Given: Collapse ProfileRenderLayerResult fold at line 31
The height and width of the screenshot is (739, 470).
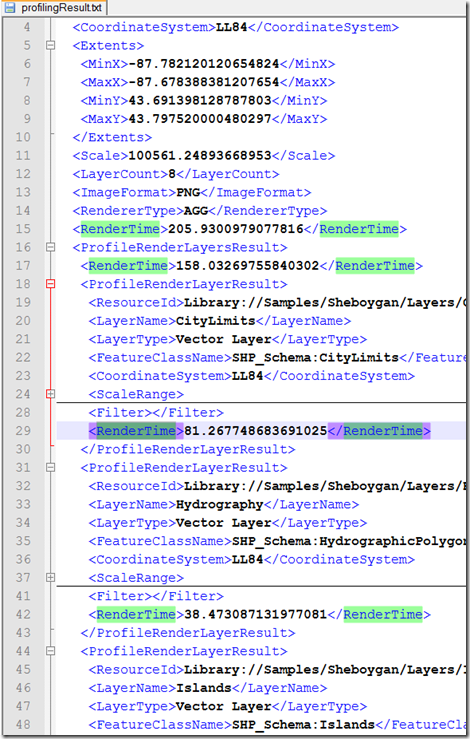Looking at the screenshot, I should coord(50,468).
